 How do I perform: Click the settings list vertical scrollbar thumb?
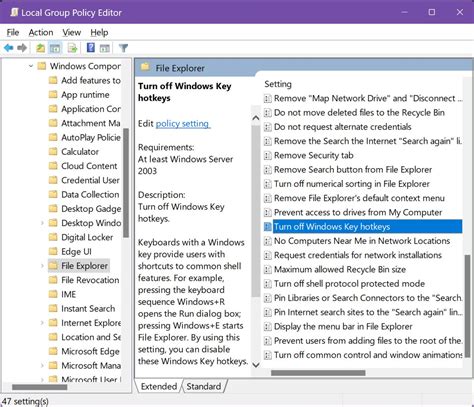pos(467,307)
